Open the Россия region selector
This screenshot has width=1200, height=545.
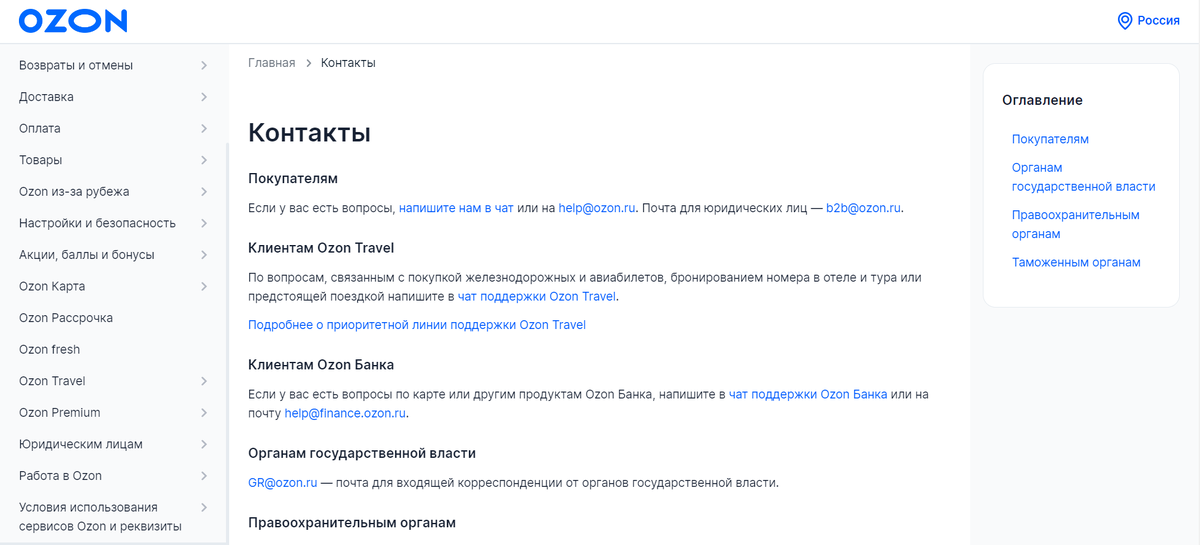click(x=1148, y=21)
